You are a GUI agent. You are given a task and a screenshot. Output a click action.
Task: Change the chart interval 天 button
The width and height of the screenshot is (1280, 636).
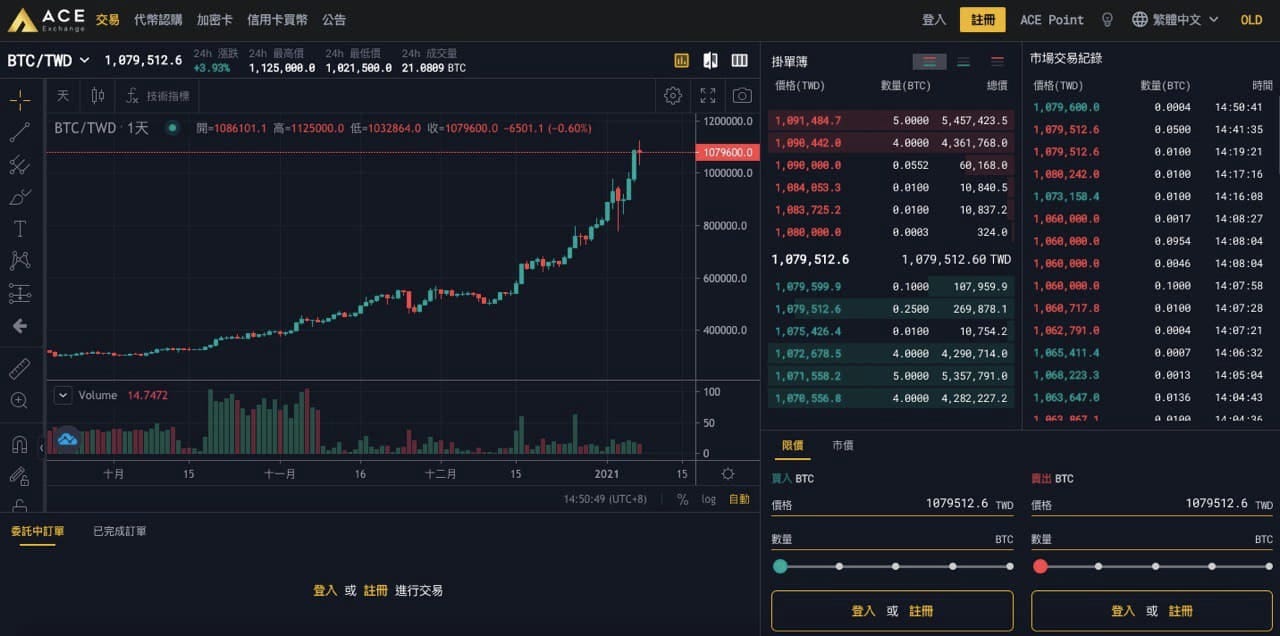[64, 96]
